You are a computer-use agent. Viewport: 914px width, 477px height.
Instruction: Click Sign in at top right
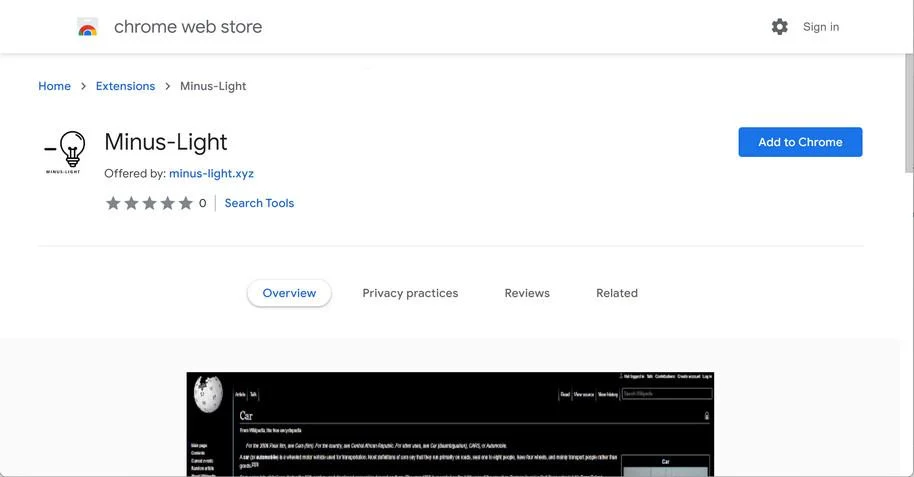(821, 27)
